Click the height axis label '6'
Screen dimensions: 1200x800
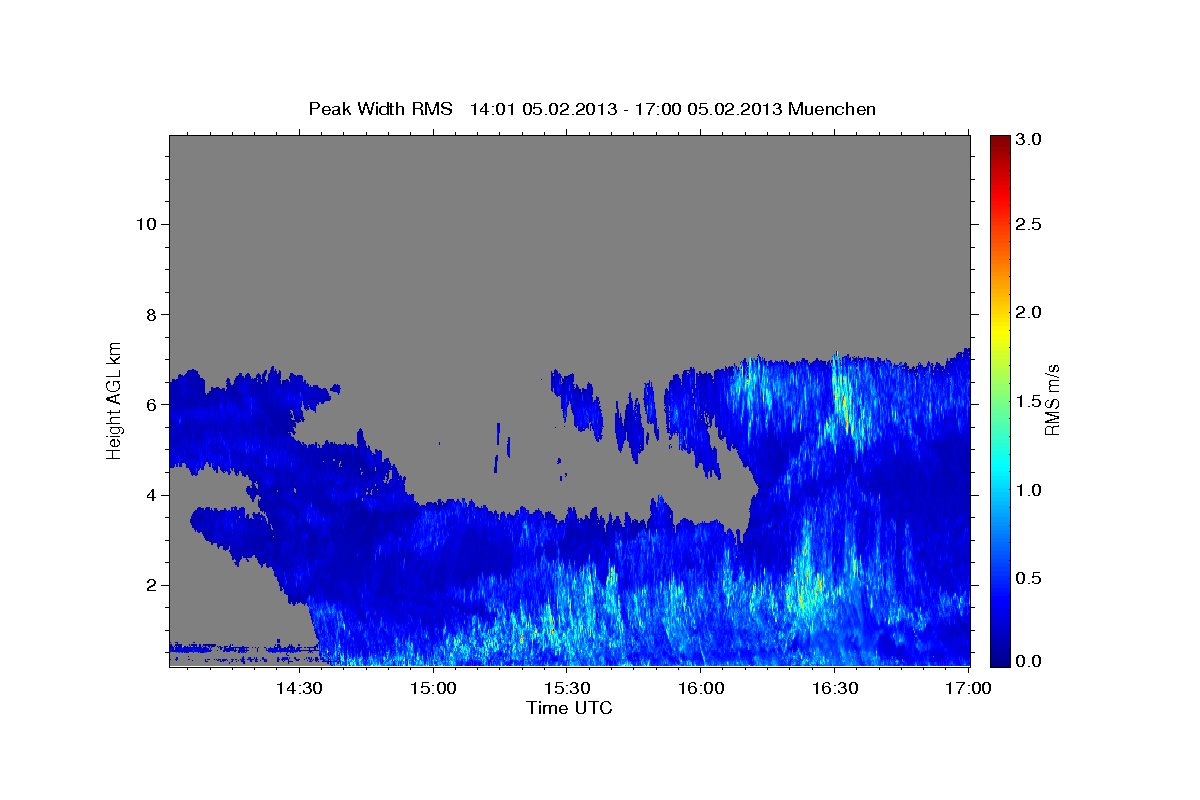point(150,405)
